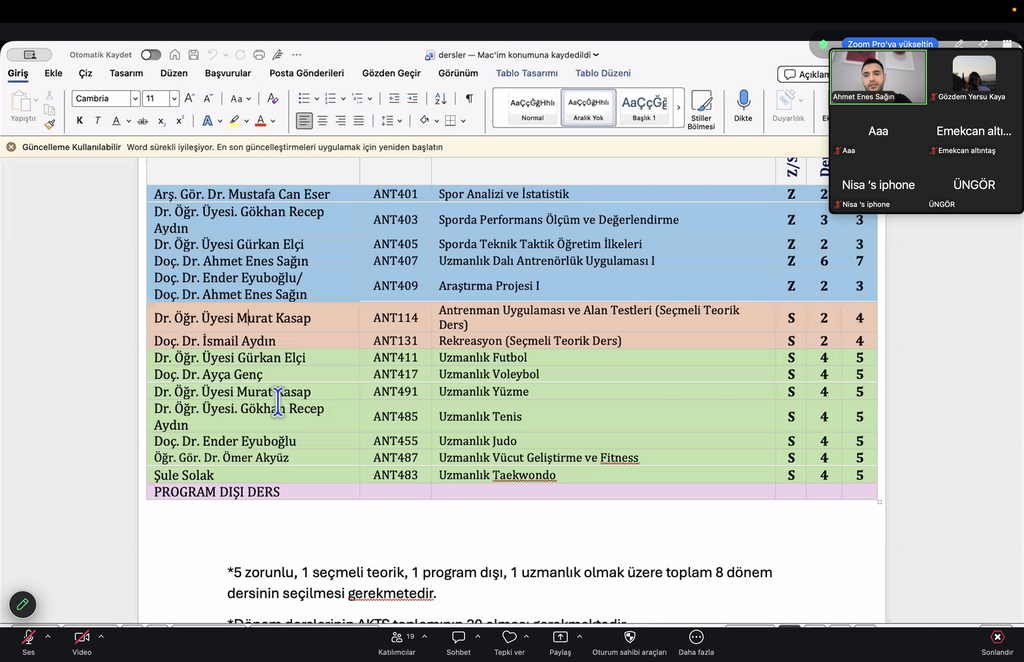Screen dimensions: 1024x662
Task: Click the show paragraph marks icon
Action: [x=469, y=99]
